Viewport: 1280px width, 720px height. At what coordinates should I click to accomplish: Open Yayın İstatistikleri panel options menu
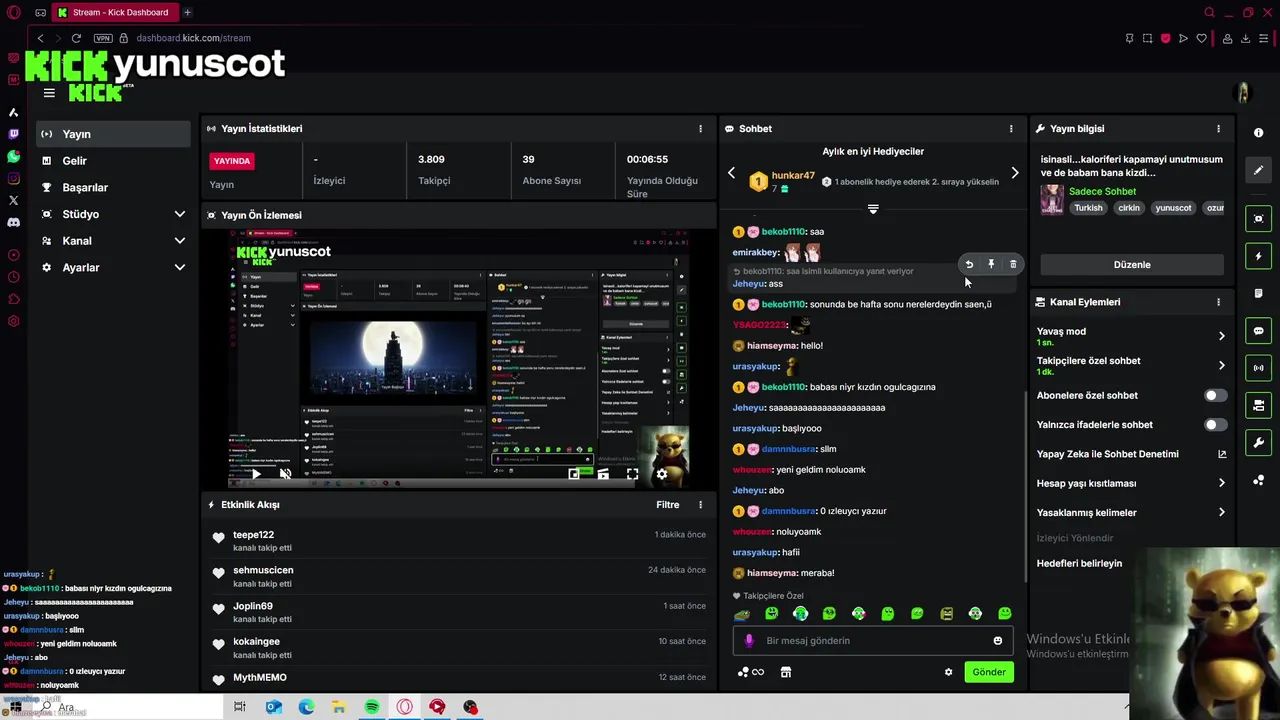tap(700, 129)
